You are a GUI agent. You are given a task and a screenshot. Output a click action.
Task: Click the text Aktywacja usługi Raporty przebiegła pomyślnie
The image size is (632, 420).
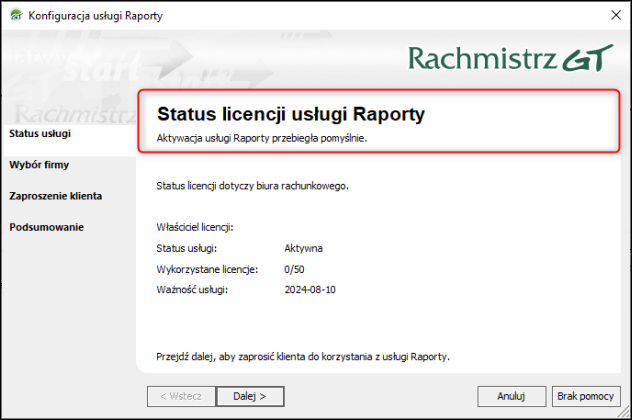(x=262, y=138)
